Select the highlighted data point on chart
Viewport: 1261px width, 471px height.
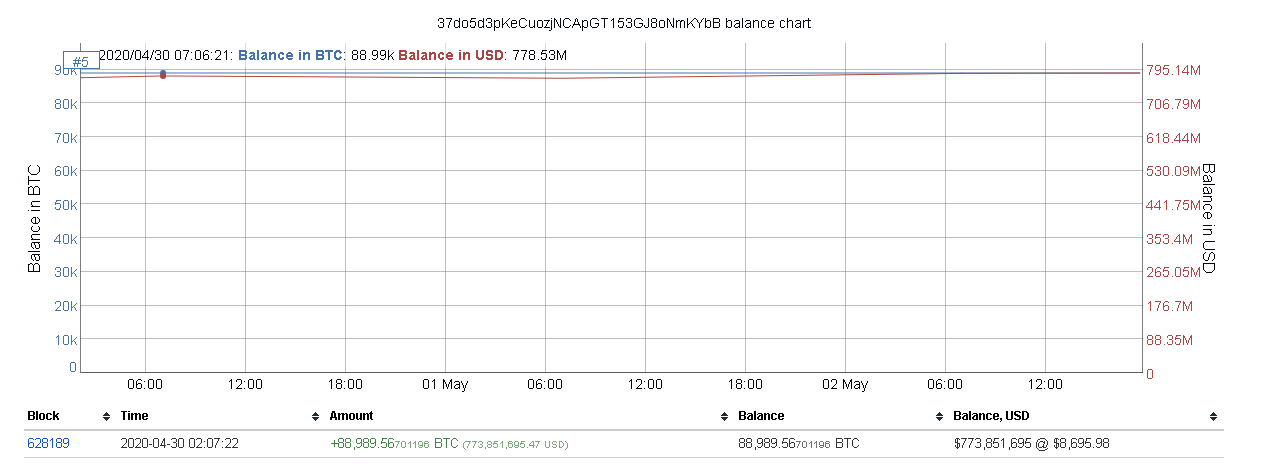163,74
